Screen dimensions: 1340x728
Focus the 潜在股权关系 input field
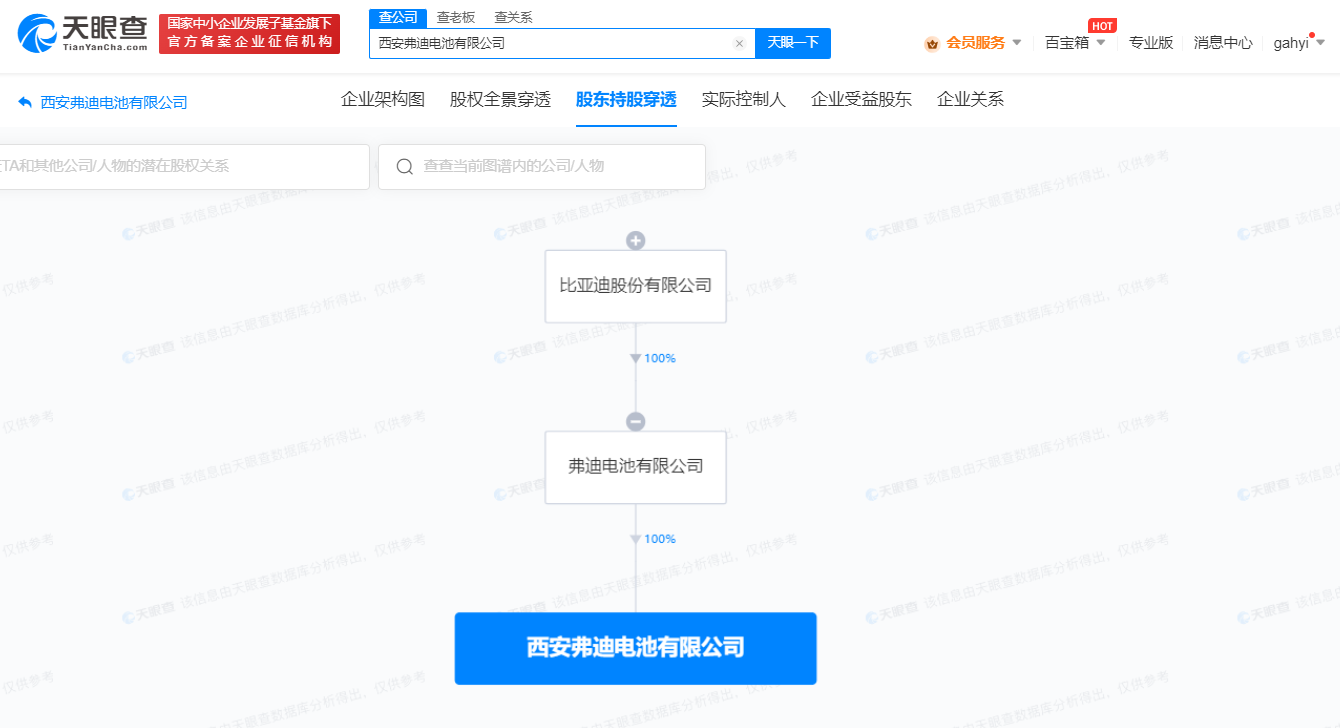(x=184, y=167)
